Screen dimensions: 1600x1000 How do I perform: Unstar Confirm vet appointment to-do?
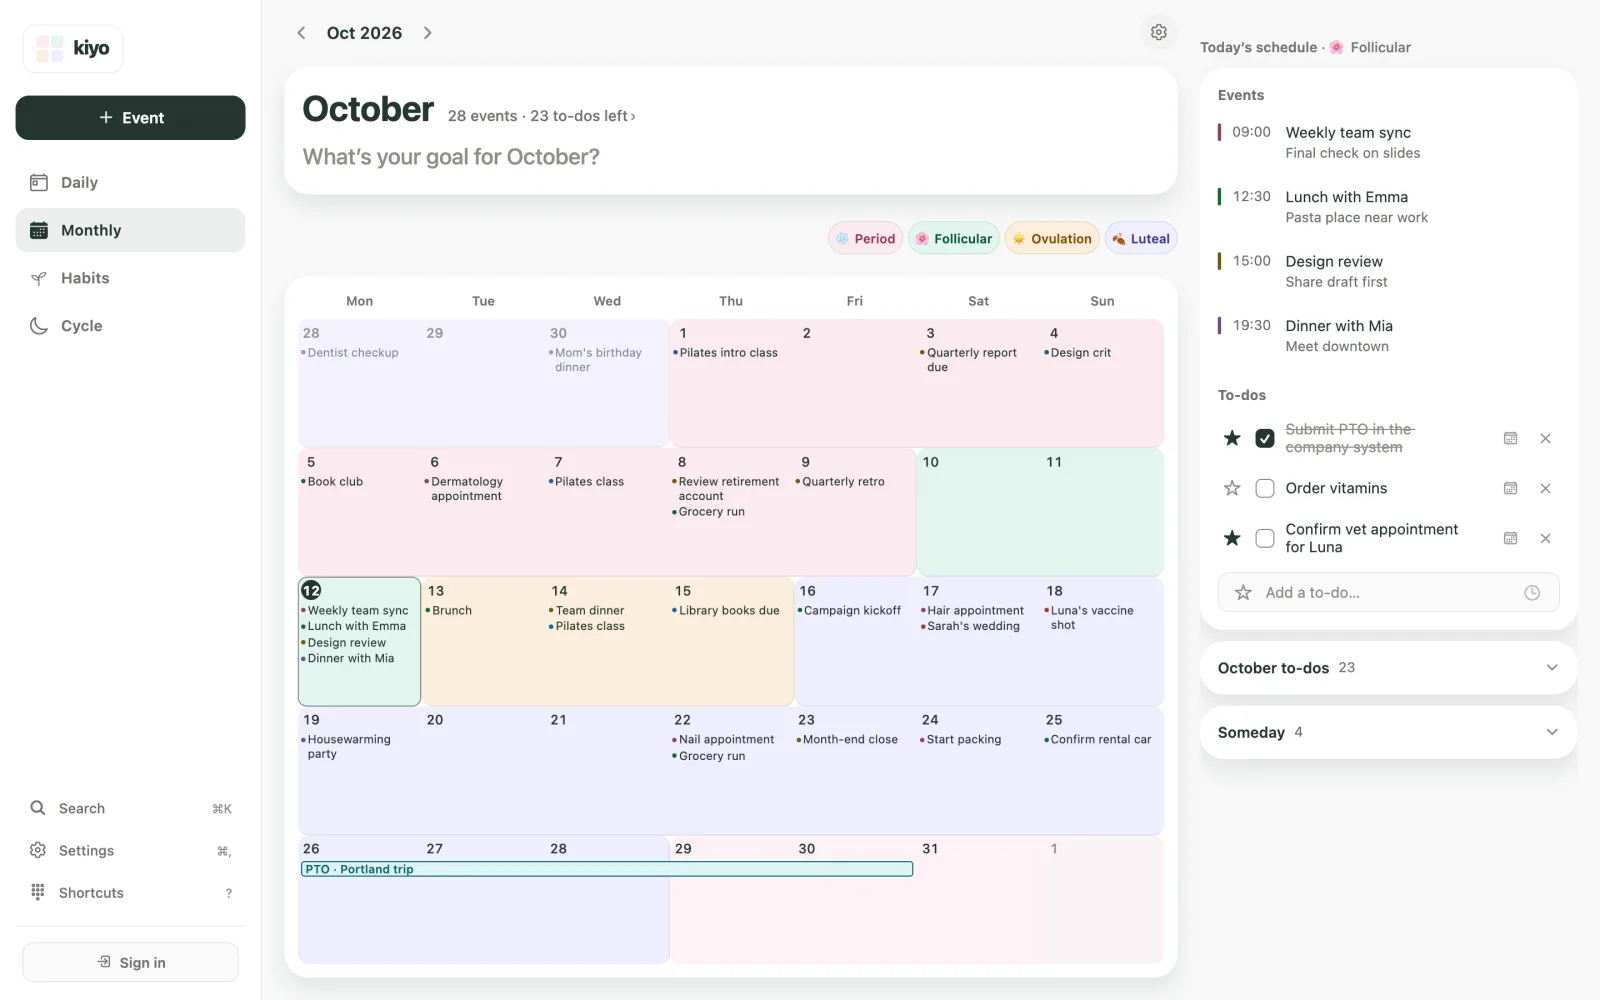point(1232,538)
